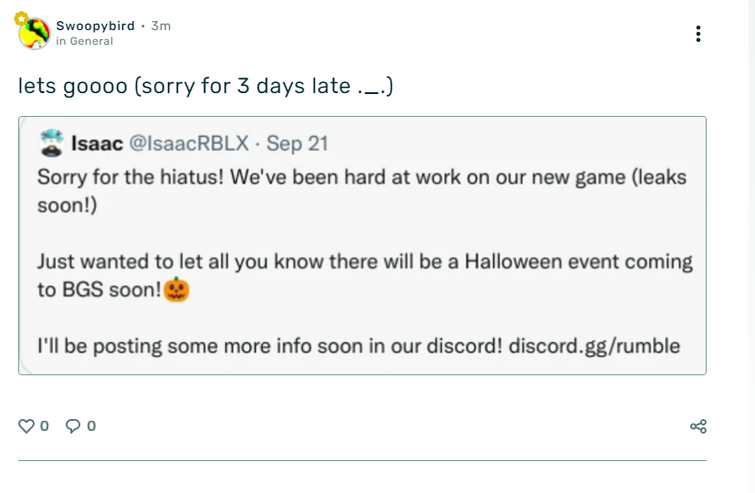Click the comment count number
Viewport: 755px width, 493px height.
tap(91, 426)
